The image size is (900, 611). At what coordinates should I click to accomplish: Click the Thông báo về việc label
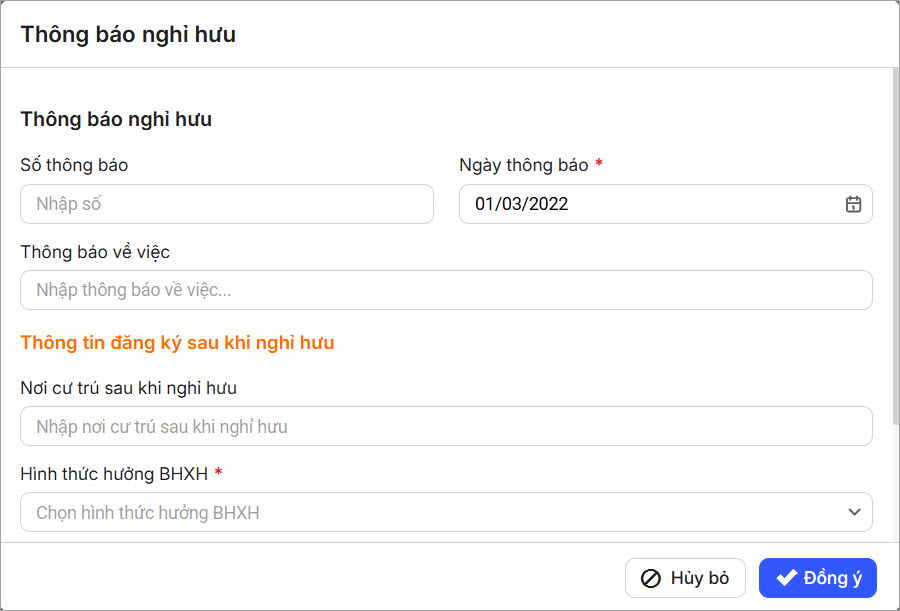coord(95,252)
